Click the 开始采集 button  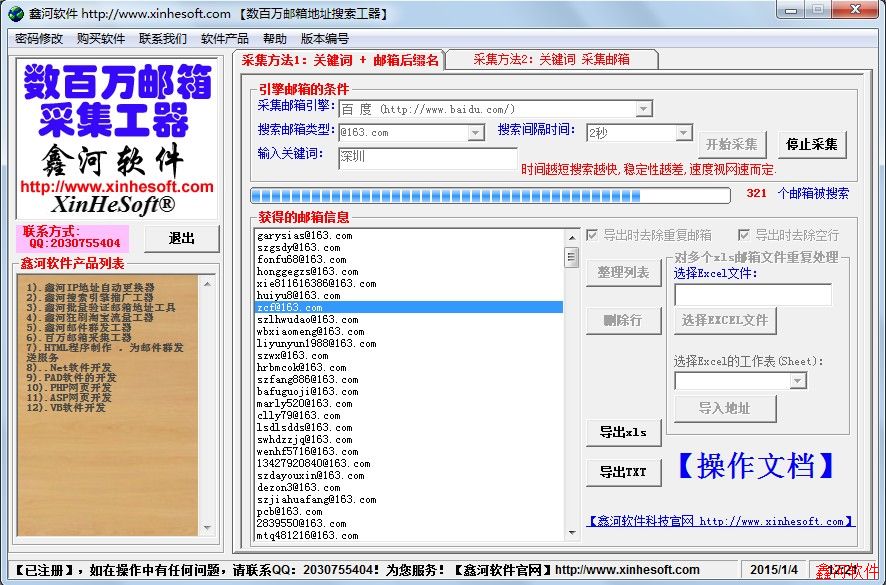point(732,145)
